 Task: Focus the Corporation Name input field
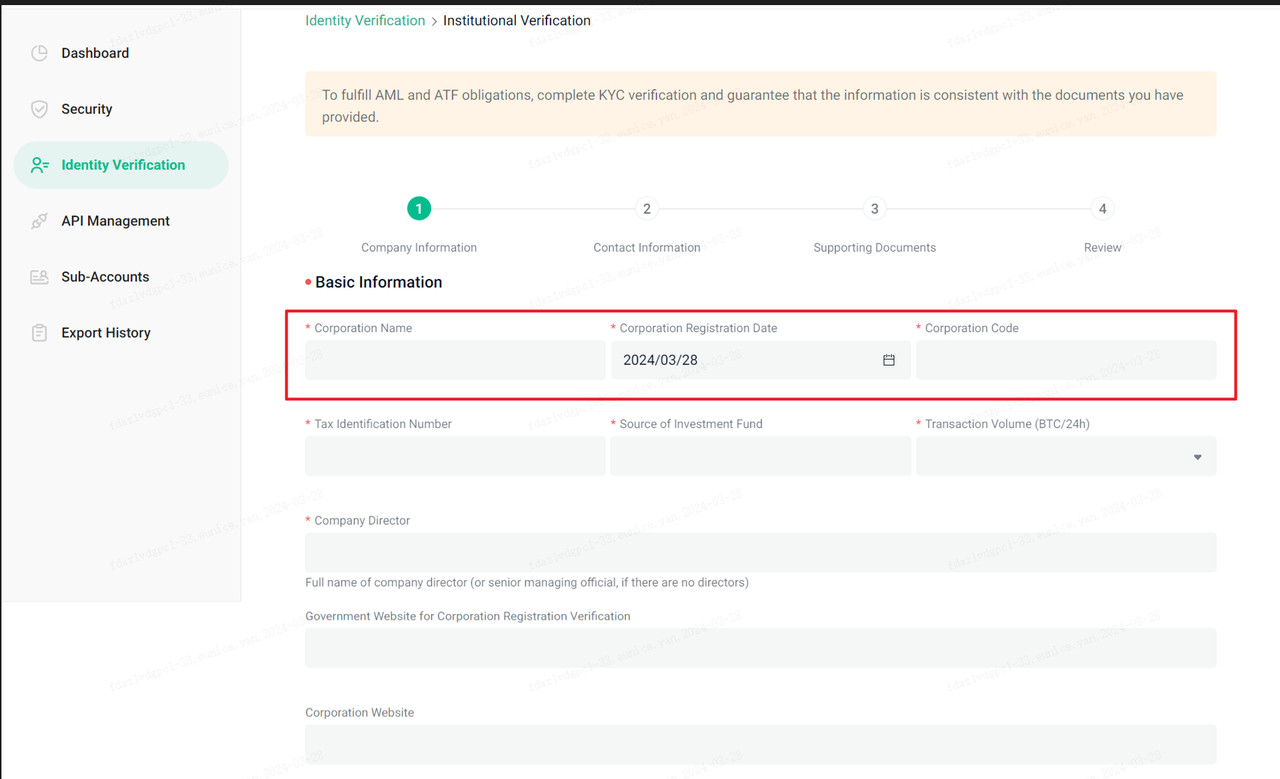[x=455, y=360]
